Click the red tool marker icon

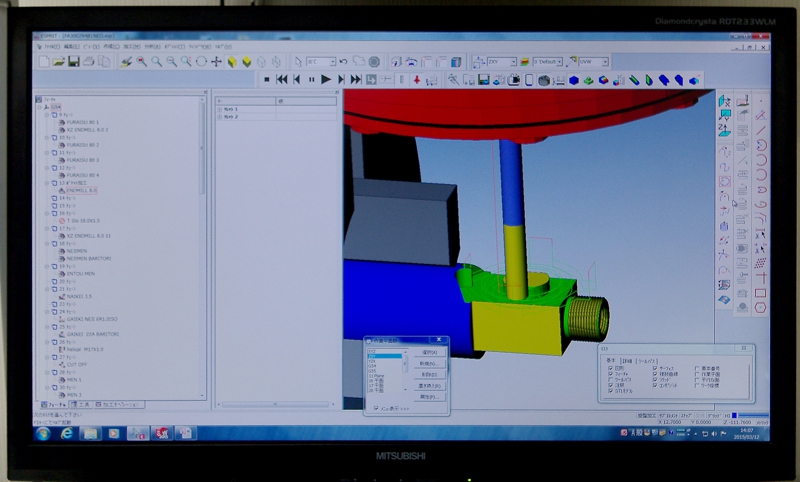[x=417, y=80]
